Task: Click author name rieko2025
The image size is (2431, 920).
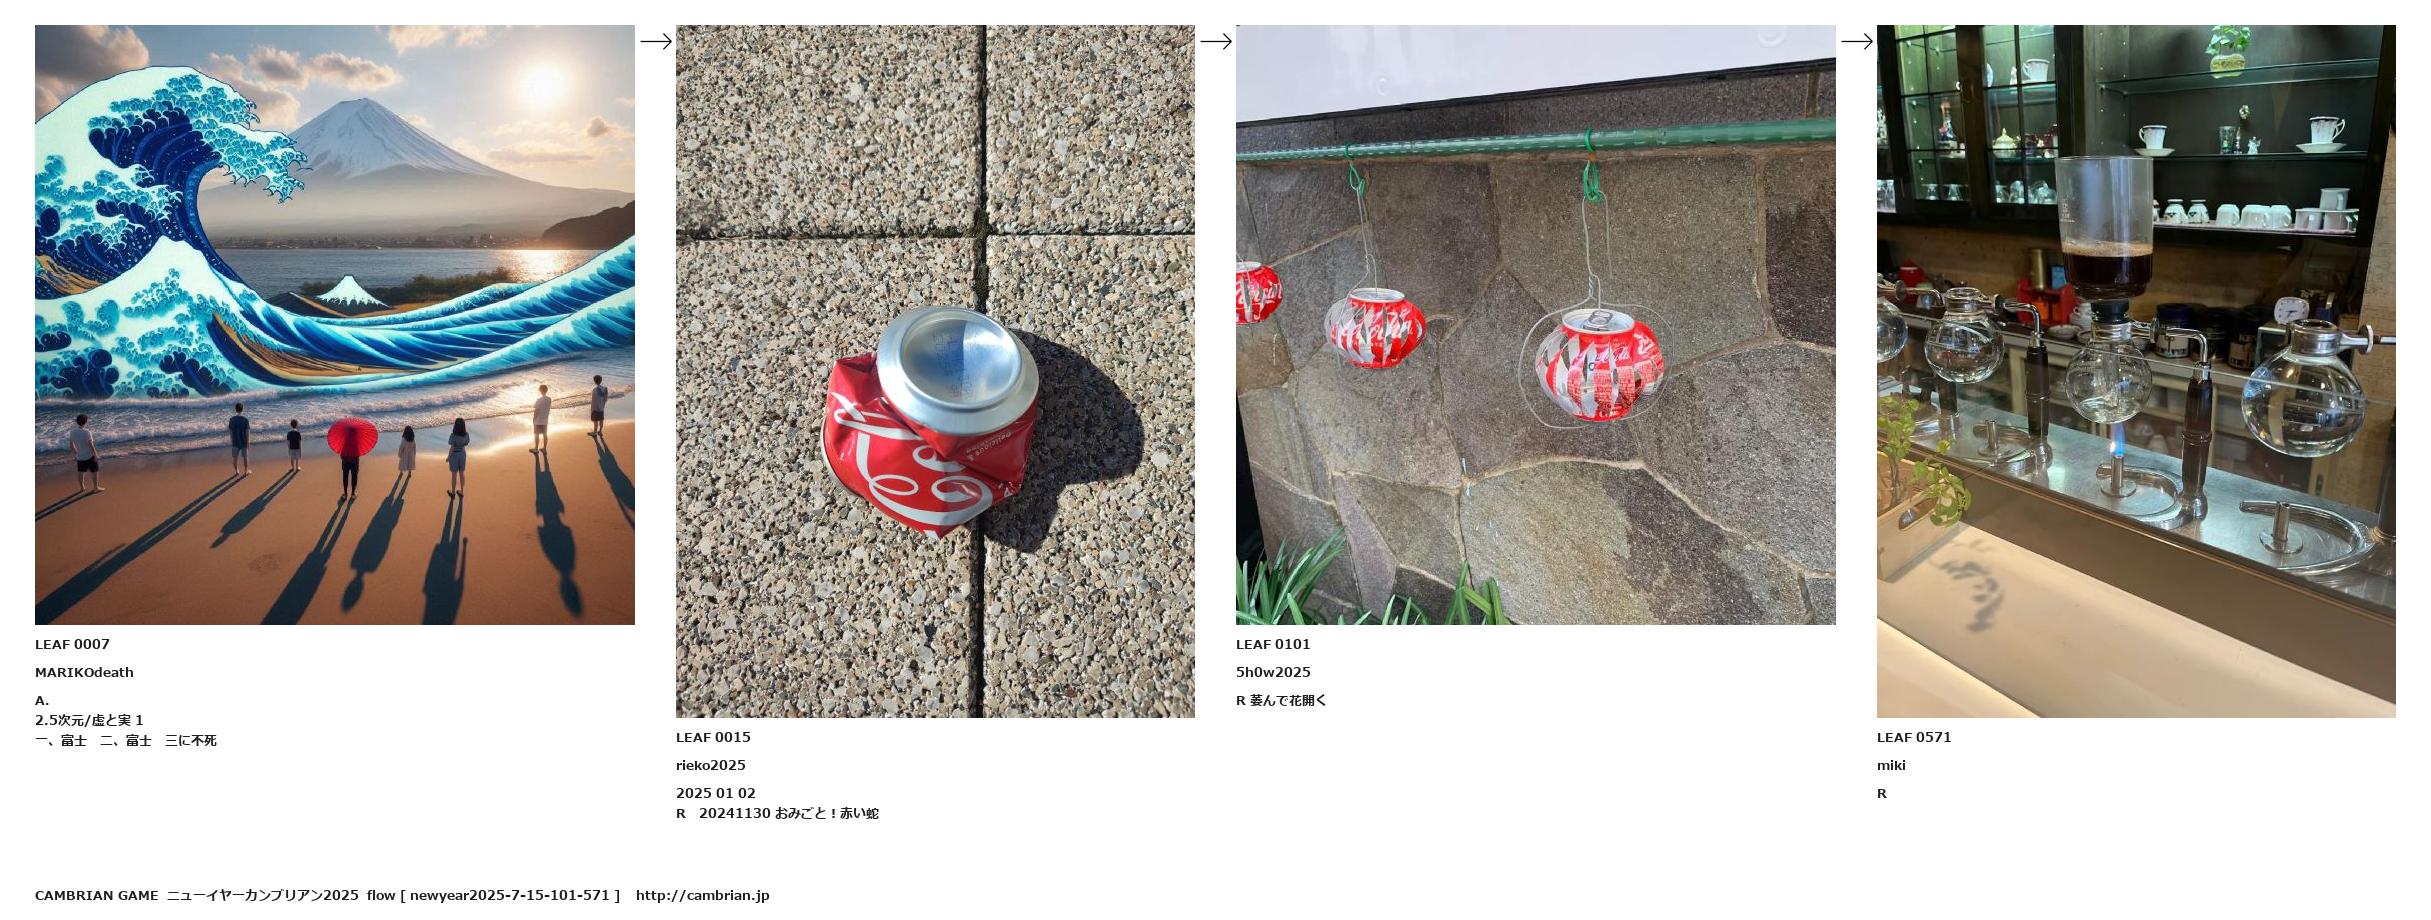Action: click(711, 766)
